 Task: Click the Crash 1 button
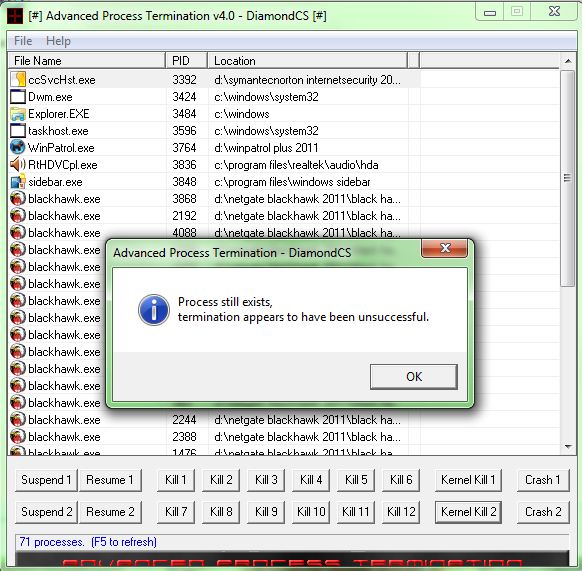[543, 480]
